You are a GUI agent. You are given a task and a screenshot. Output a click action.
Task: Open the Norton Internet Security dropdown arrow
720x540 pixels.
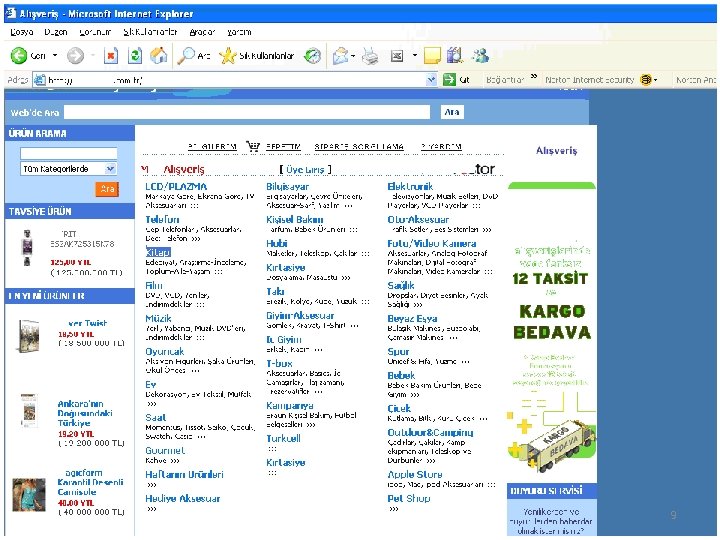[x=655, y=80]
